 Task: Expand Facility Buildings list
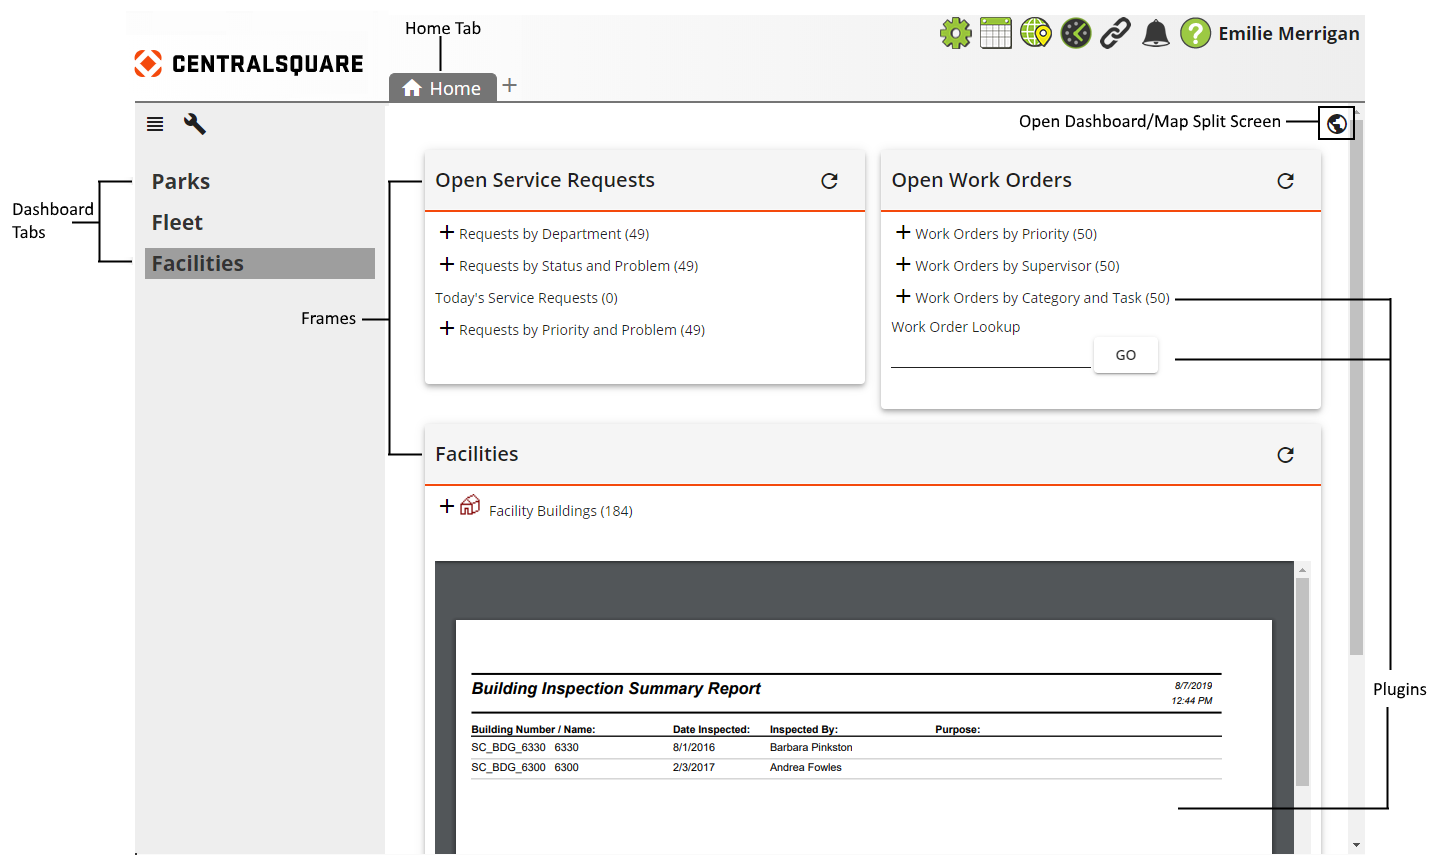[x=447, y=506]
